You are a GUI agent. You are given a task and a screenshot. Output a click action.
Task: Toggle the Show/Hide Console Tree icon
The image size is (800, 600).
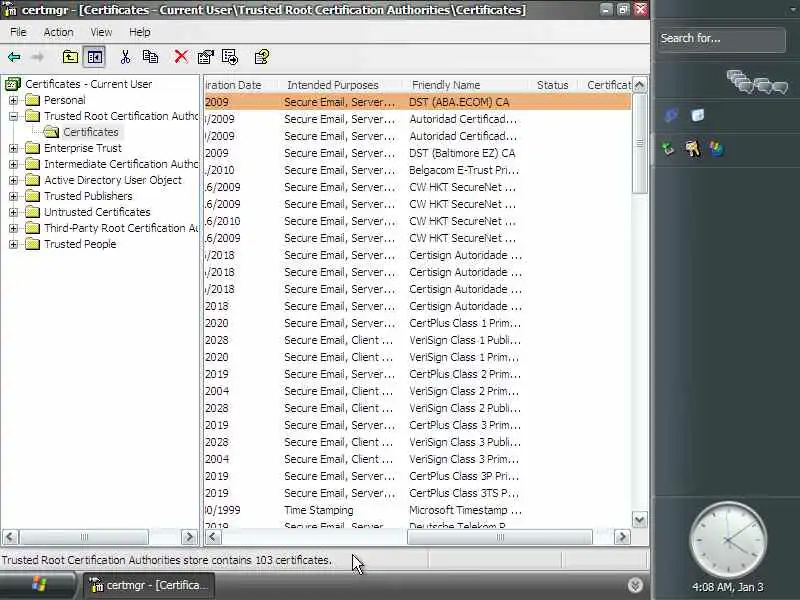[x=94, y=57]
